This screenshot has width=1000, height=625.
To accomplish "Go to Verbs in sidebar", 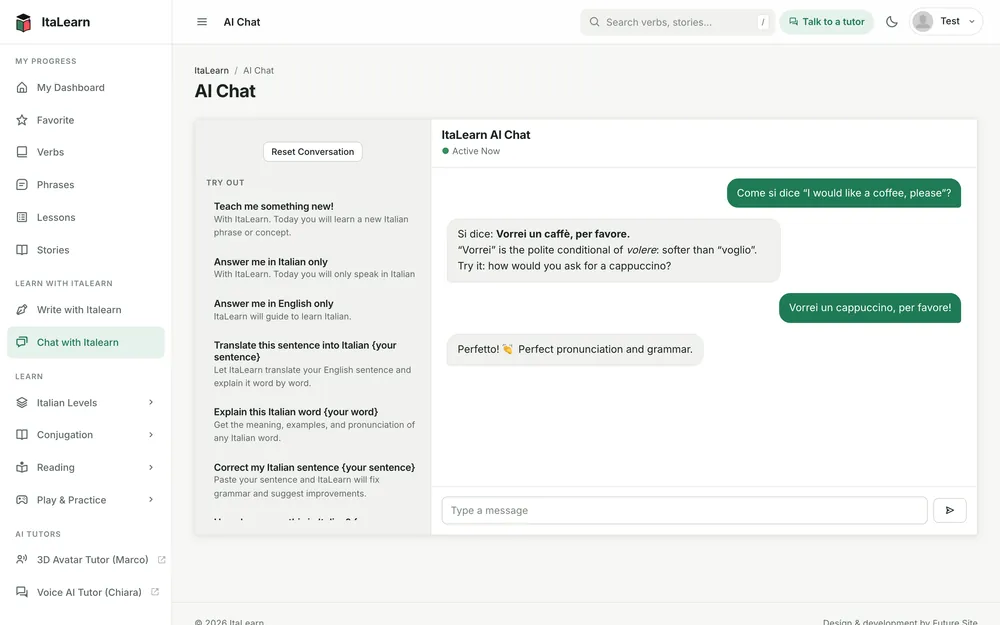I will coord(86,152).
